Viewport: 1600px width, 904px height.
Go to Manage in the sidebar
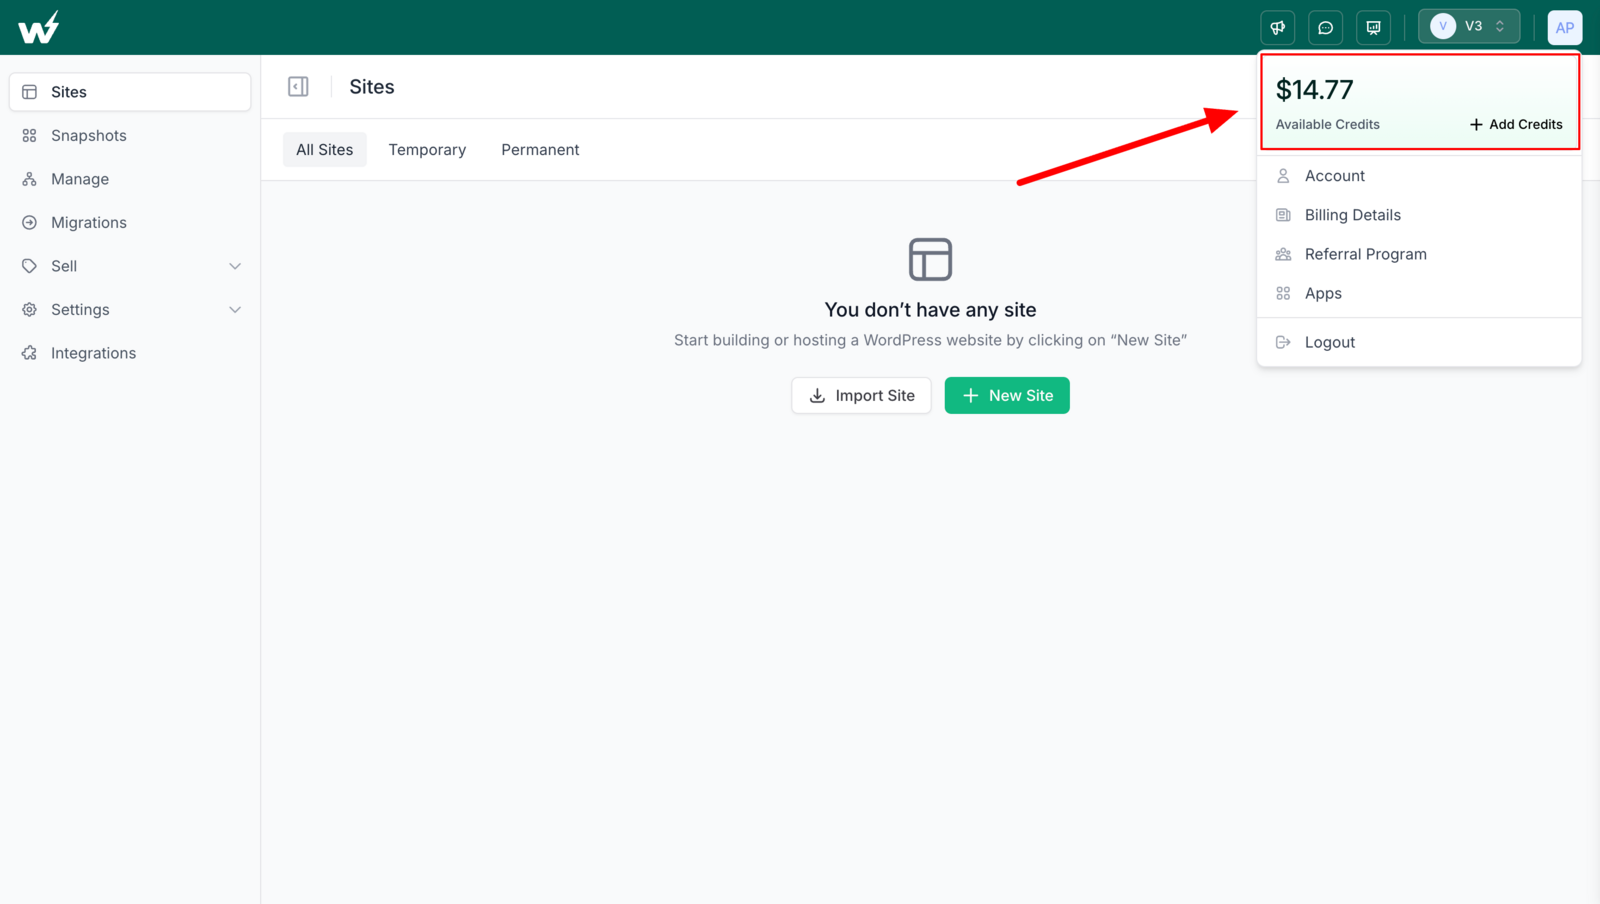coord(130,179)
